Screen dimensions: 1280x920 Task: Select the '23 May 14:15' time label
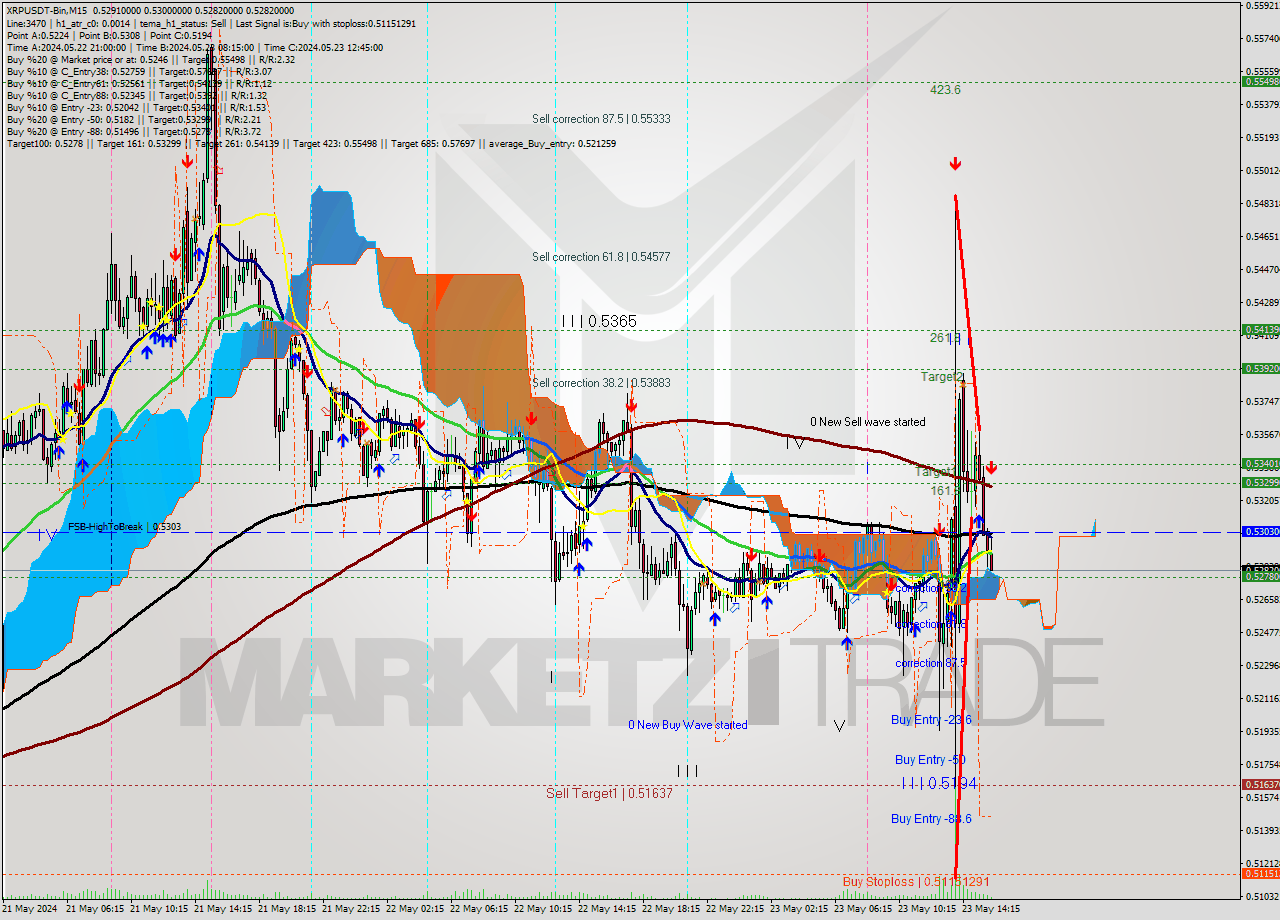pyautogui.click(x=991, y=909)
